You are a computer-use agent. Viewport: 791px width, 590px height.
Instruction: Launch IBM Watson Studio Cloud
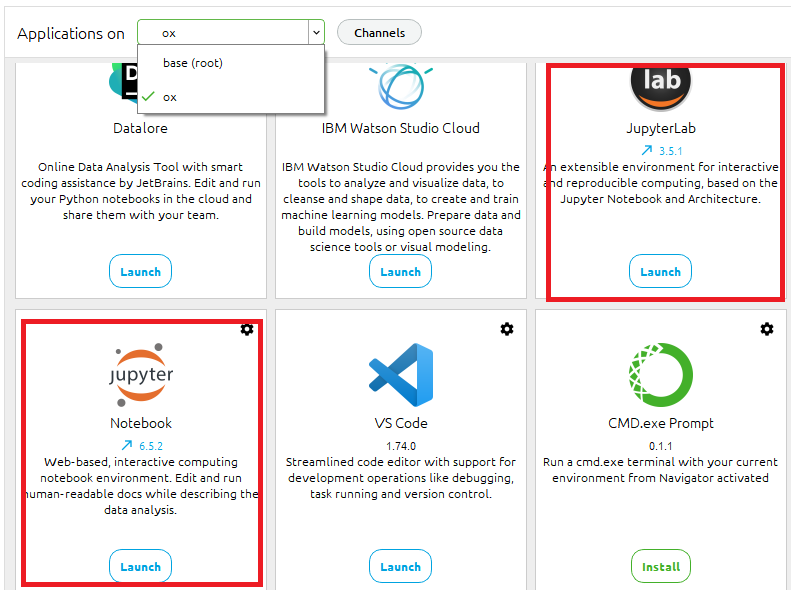coord(401,271)
